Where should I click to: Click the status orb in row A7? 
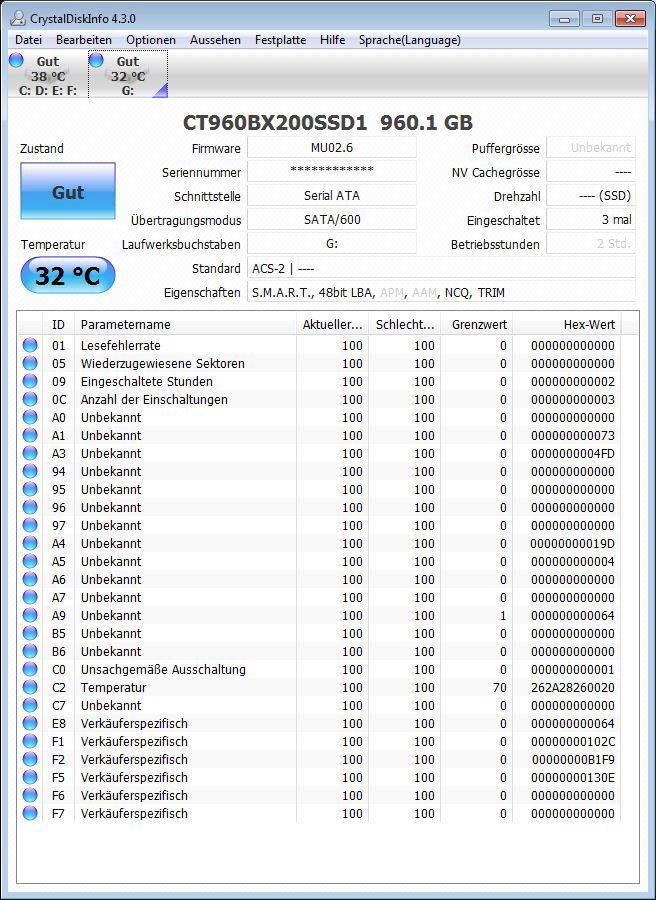point(30,597)
